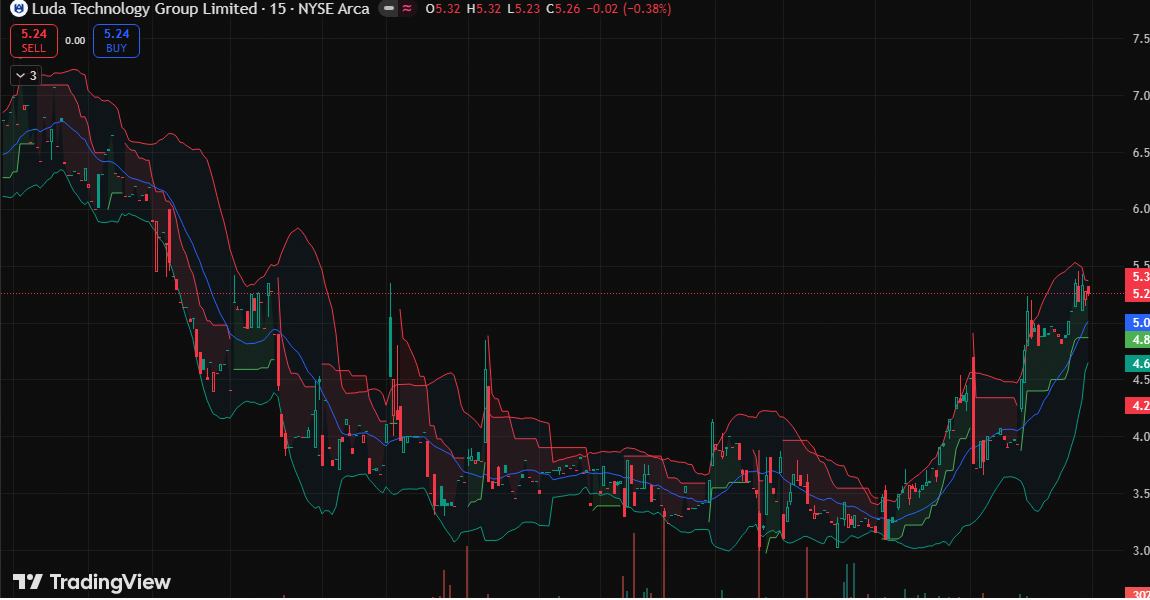Click the change value −0.02 (−0.38%)

pos(628,9)
